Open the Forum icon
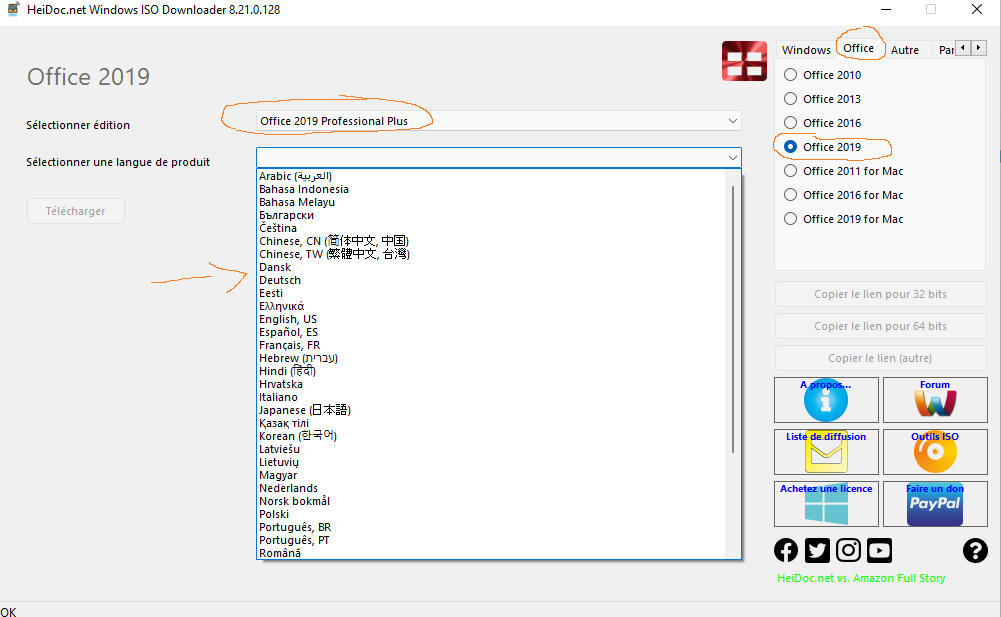This screenshot has width=1001, height=617. [x=935, y=400]
